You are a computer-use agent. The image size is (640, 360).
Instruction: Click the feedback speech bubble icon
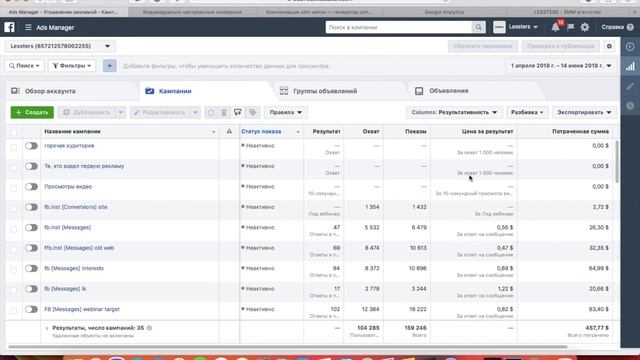point(238,112)
